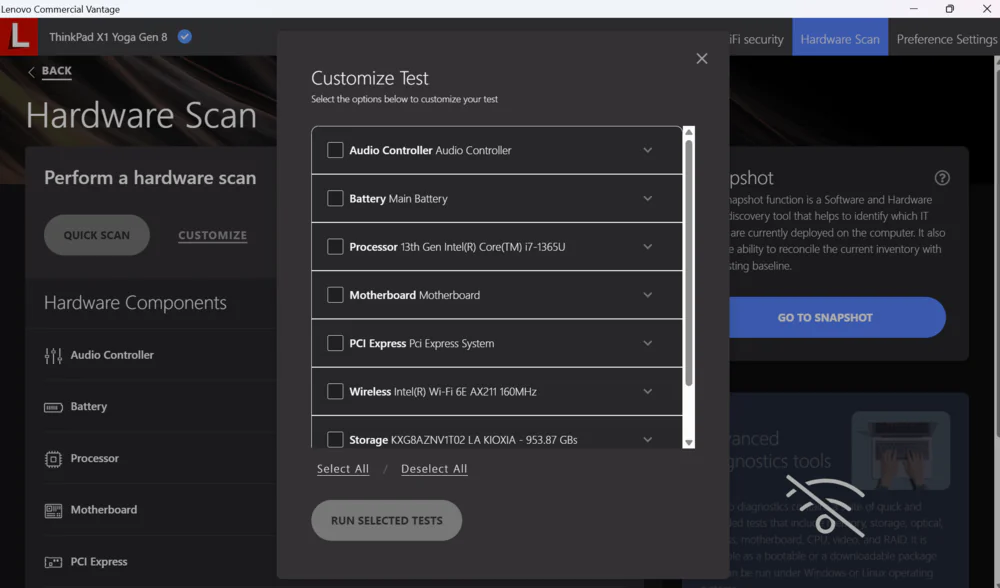Click the ThinkPad X1 Yoga Gen 8 device name
Viewport: 1000px width, 588px height.
[108, 37]
